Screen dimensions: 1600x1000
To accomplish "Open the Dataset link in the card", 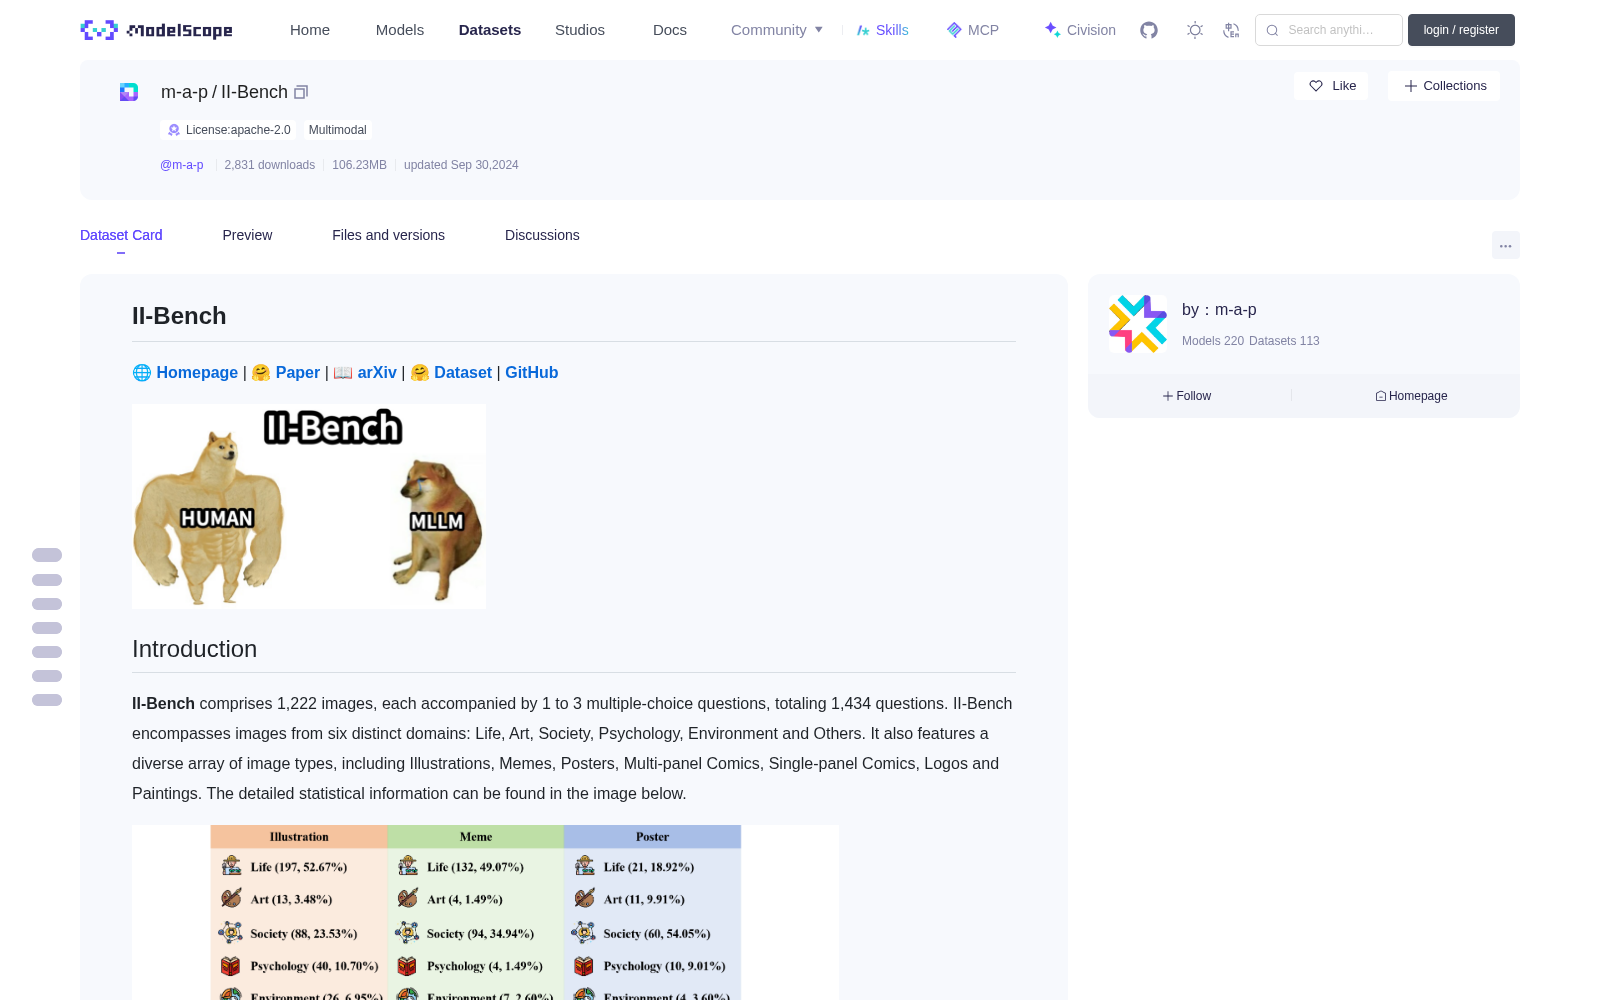I will point(463,372).
